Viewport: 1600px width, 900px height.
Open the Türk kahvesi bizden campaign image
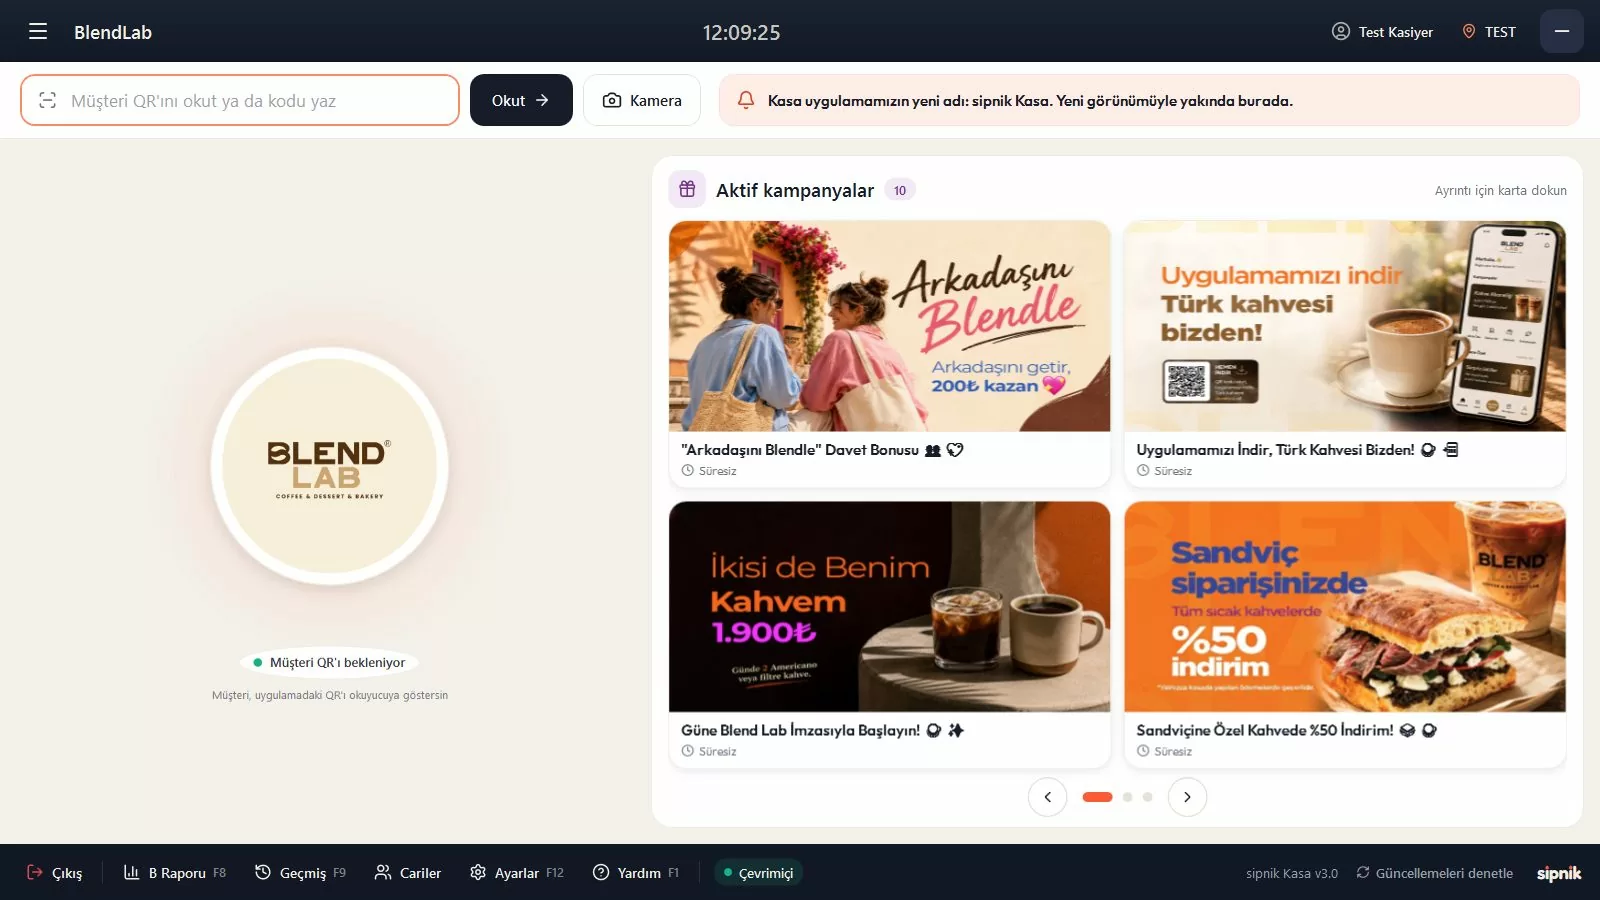1345,326
